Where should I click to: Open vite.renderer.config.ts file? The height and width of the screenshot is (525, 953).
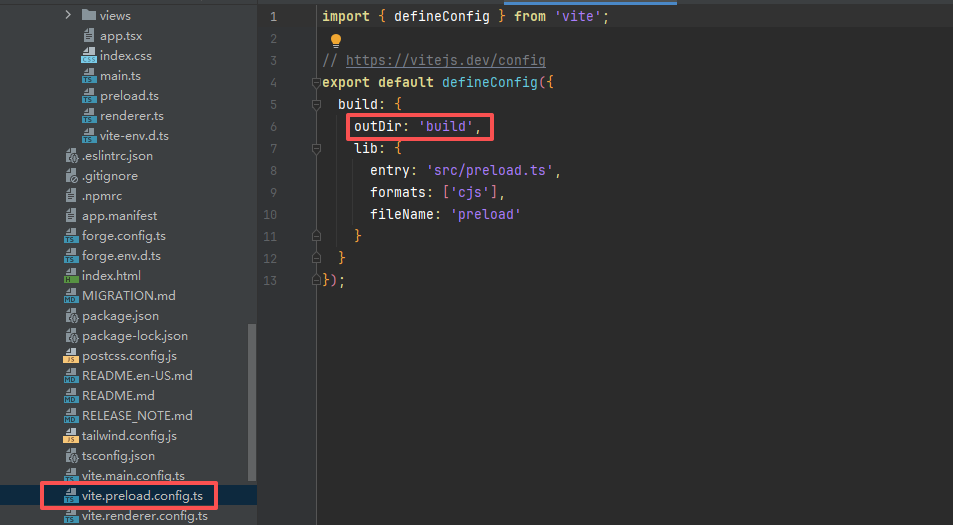[145, 516]
